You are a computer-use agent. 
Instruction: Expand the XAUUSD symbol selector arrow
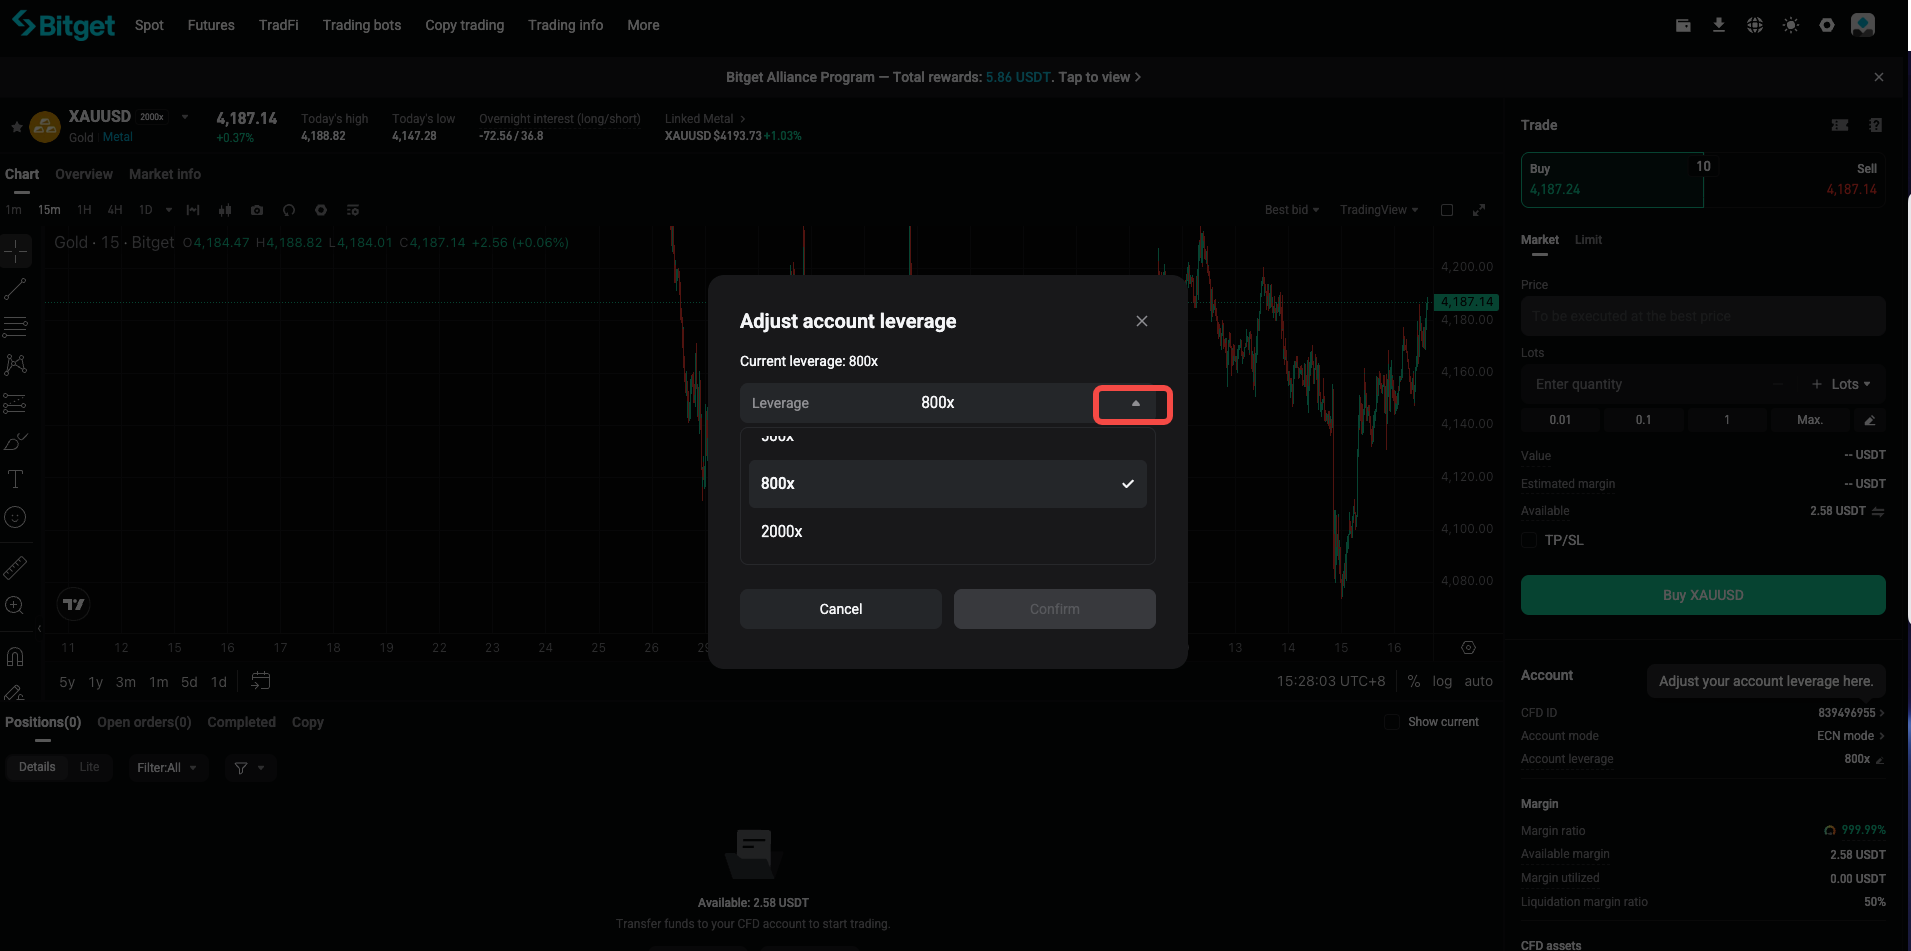[185, 117]
